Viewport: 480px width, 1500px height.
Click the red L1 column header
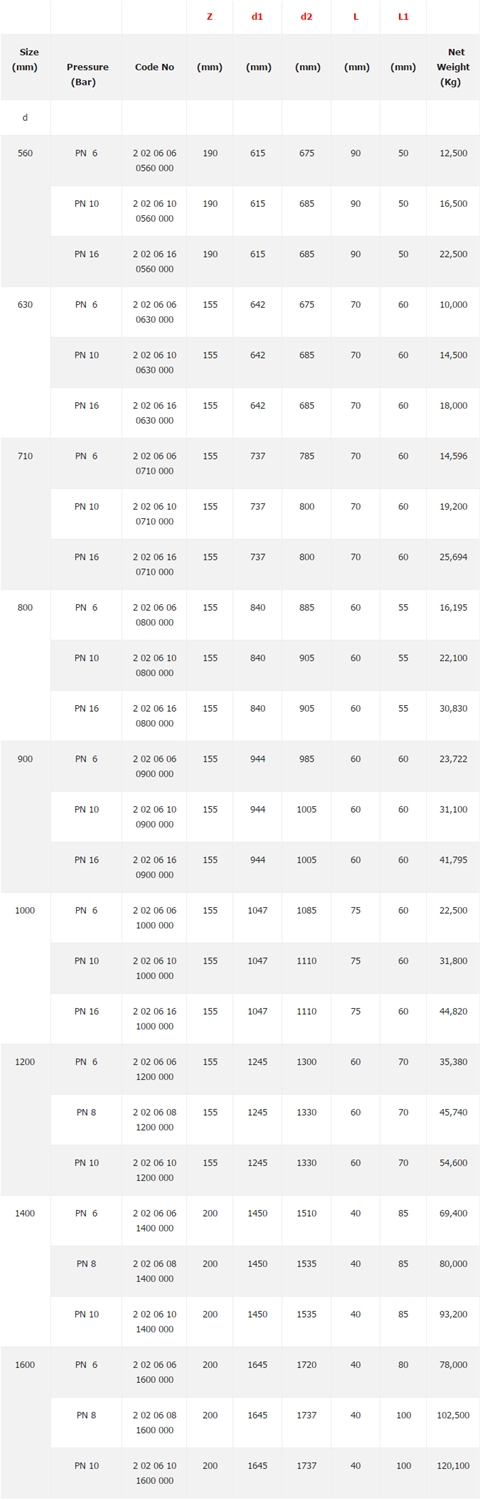click(x=403, y=17)
